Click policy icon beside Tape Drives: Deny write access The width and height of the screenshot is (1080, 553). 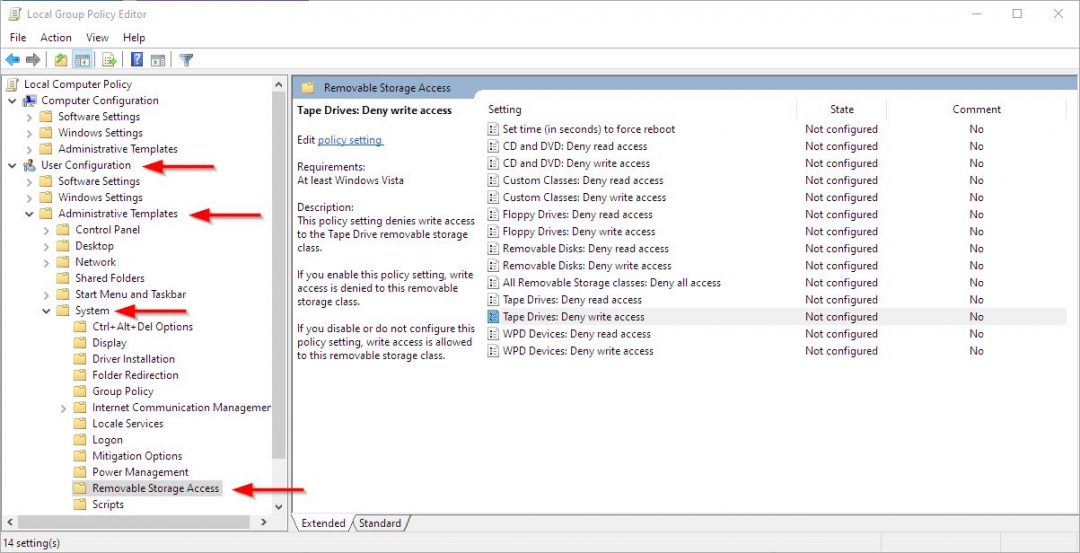(492, 317)
